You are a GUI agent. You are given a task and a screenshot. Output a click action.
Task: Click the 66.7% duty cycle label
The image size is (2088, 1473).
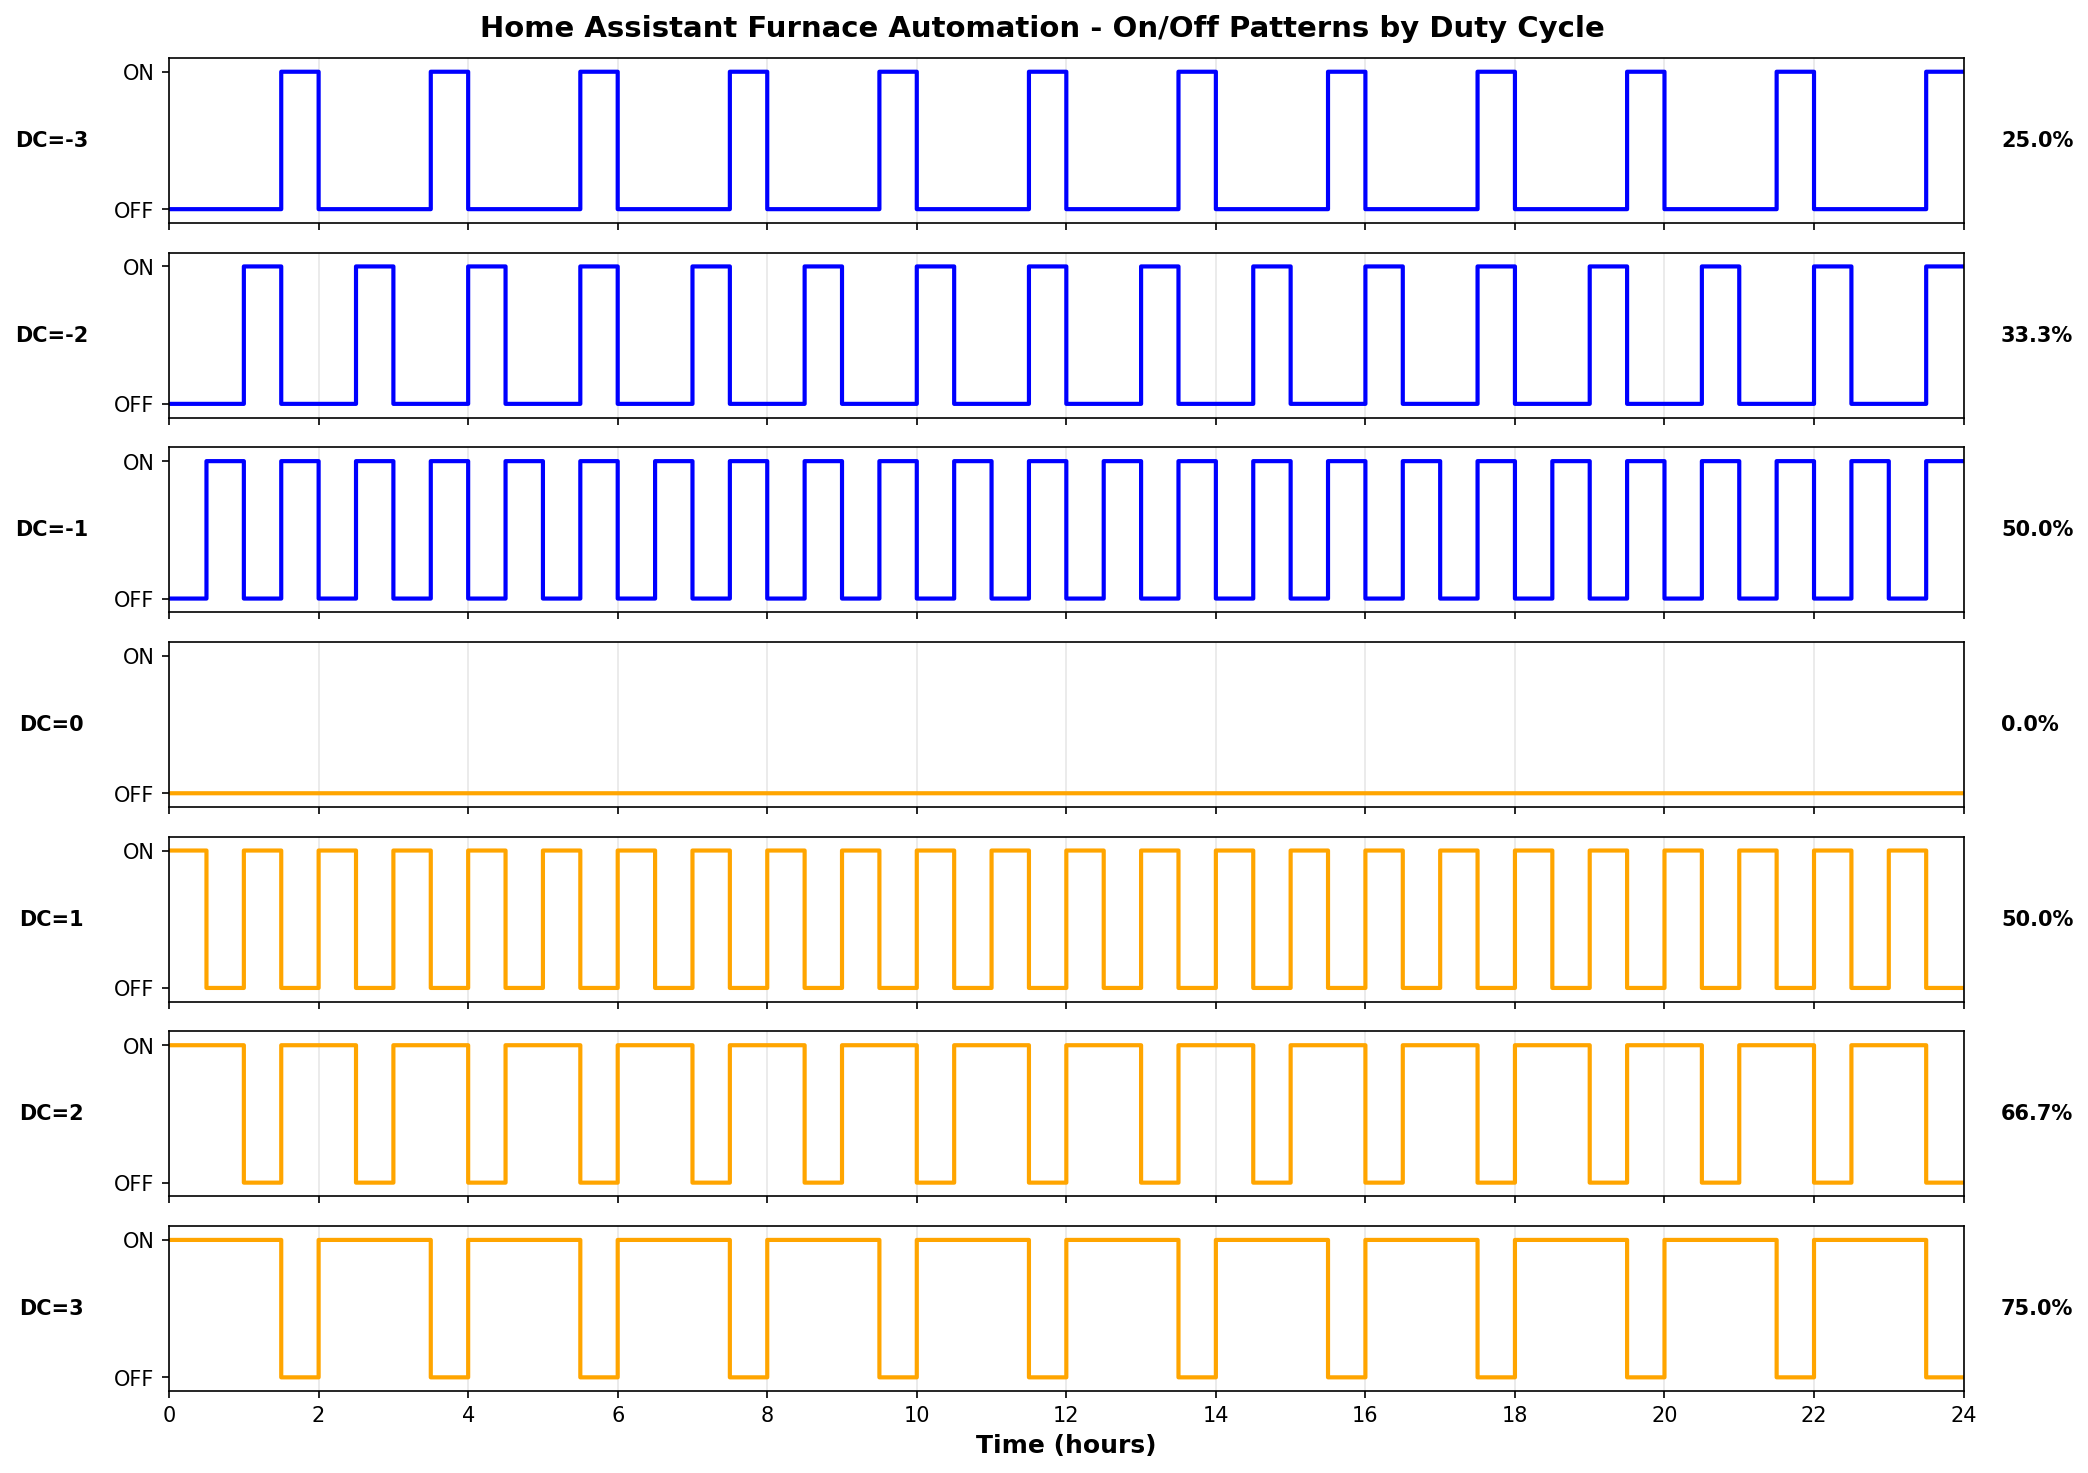(2036, 1113)
